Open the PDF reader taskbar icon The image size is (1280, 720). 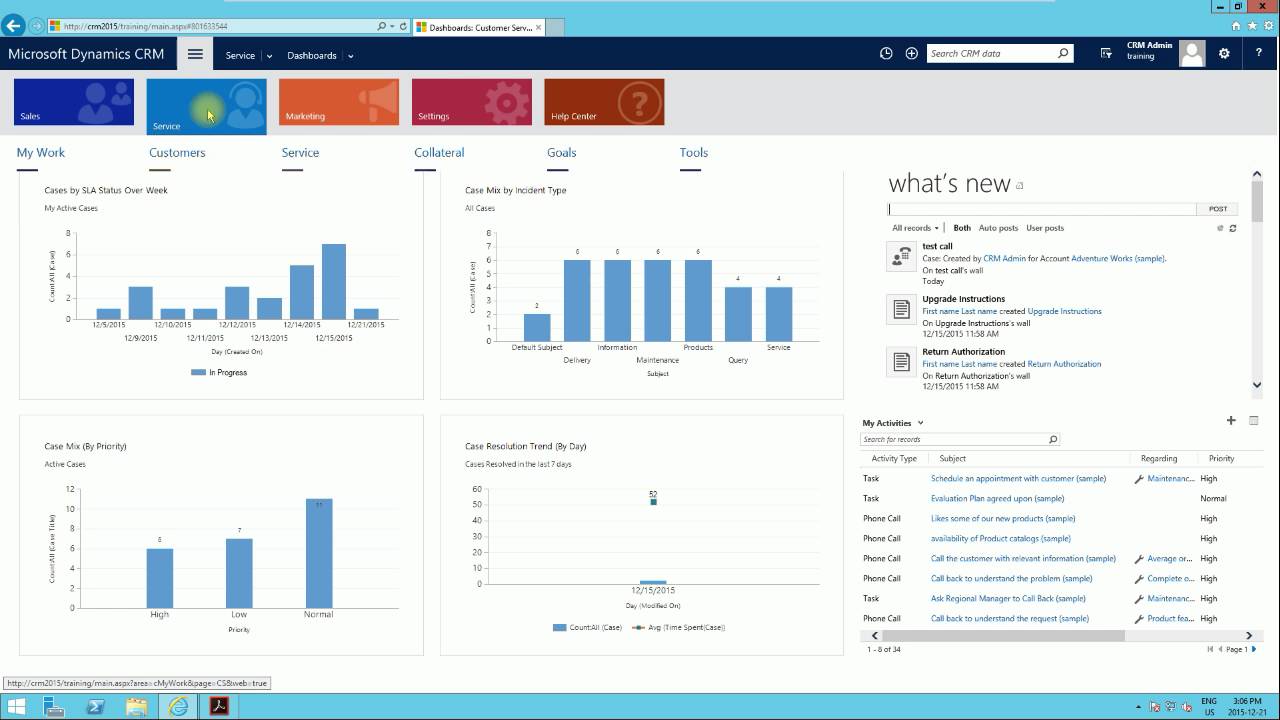tap(219, 706)
